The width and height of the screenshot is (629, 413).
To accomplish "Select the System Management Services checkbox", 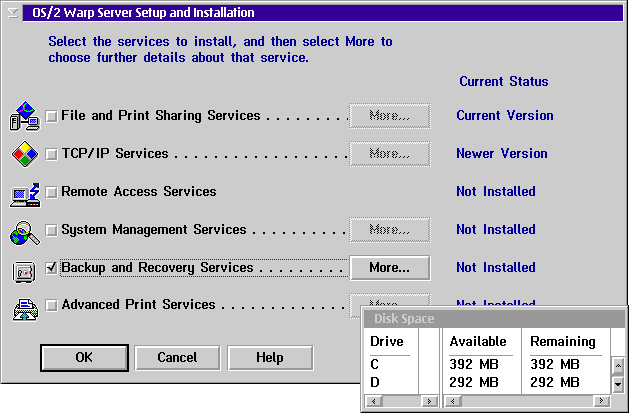I will [51, 230].
